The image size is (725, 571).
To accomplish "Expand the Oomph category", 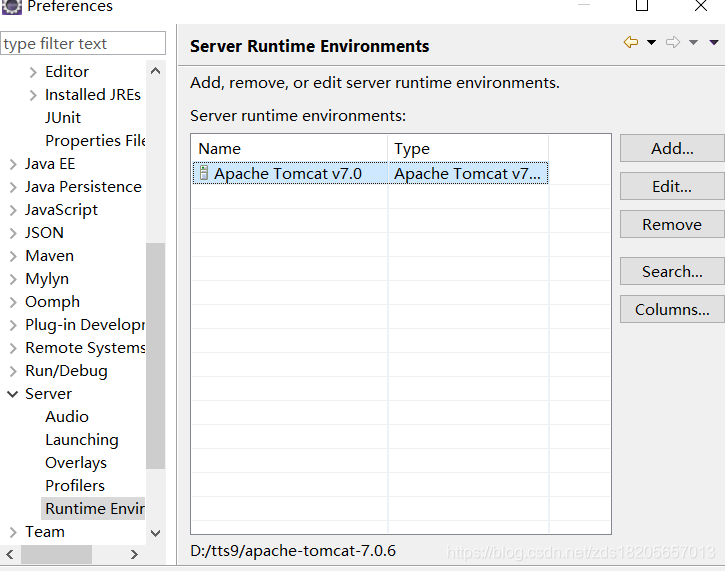I will click(12, 302).
